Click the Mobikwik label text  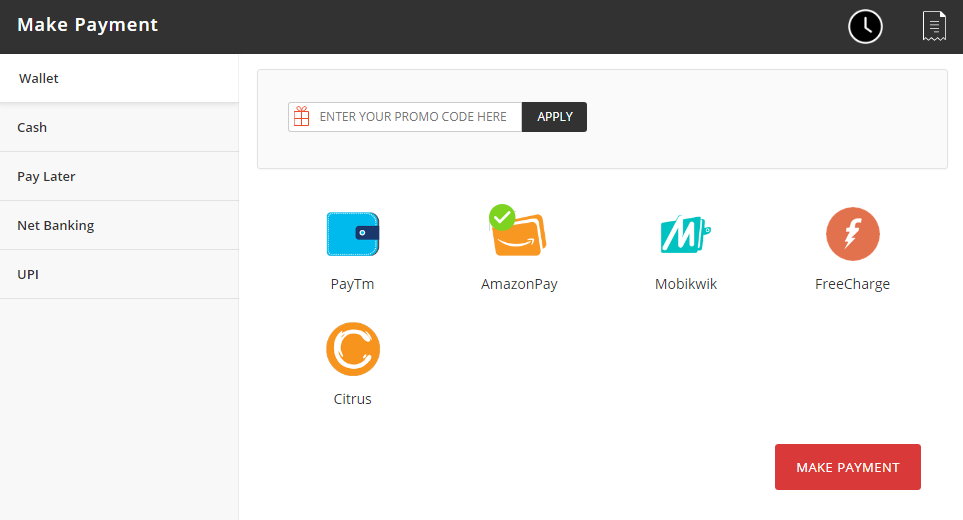click(x=685, y=284)
